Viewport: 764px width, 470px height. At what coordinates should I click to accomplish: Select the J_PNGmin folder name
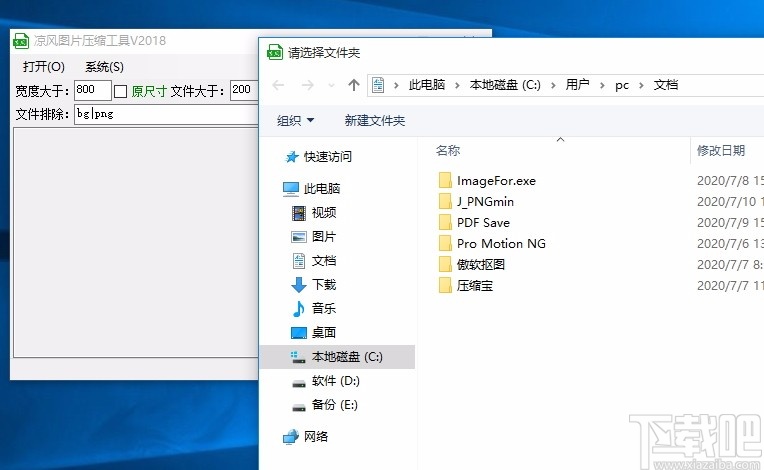tap(485, 202)
